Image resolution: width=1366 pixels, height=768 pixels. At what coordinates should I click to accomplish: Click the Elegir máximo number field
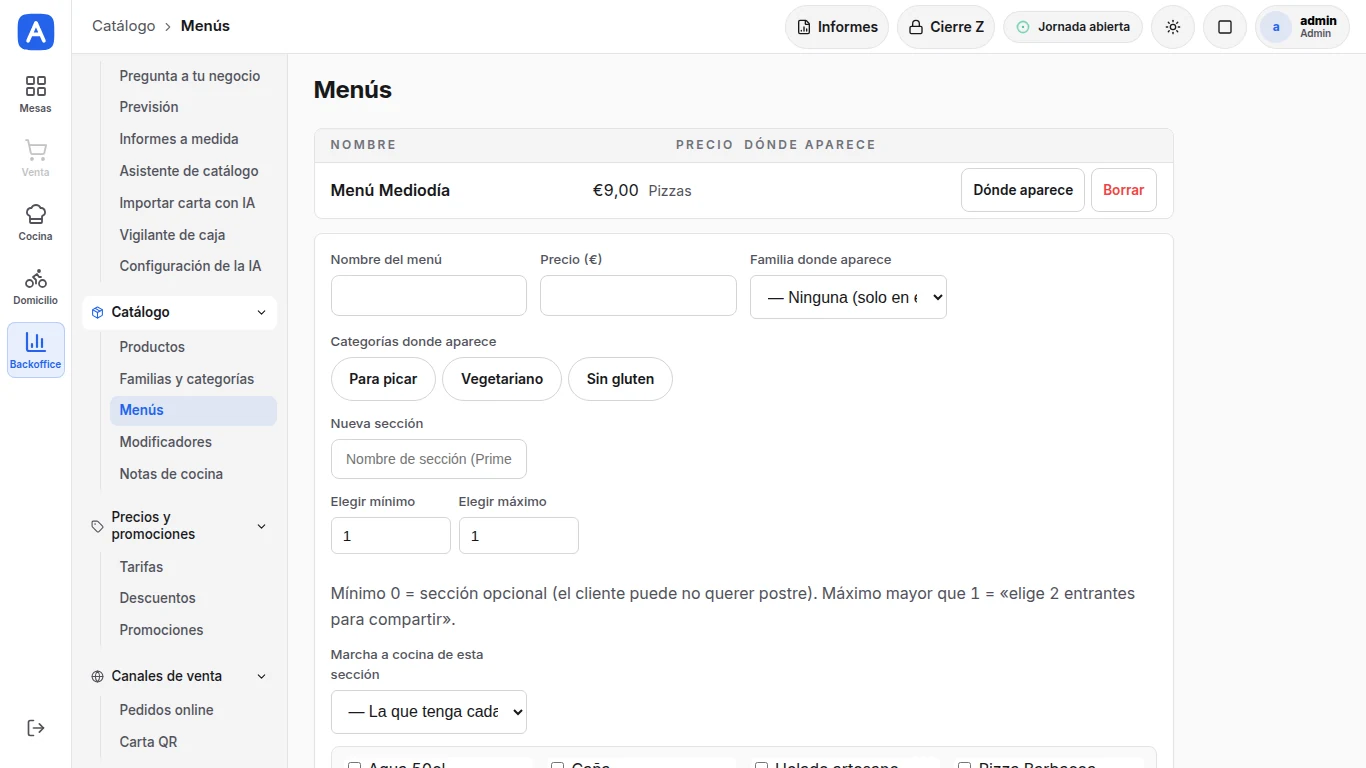point(519,536)
